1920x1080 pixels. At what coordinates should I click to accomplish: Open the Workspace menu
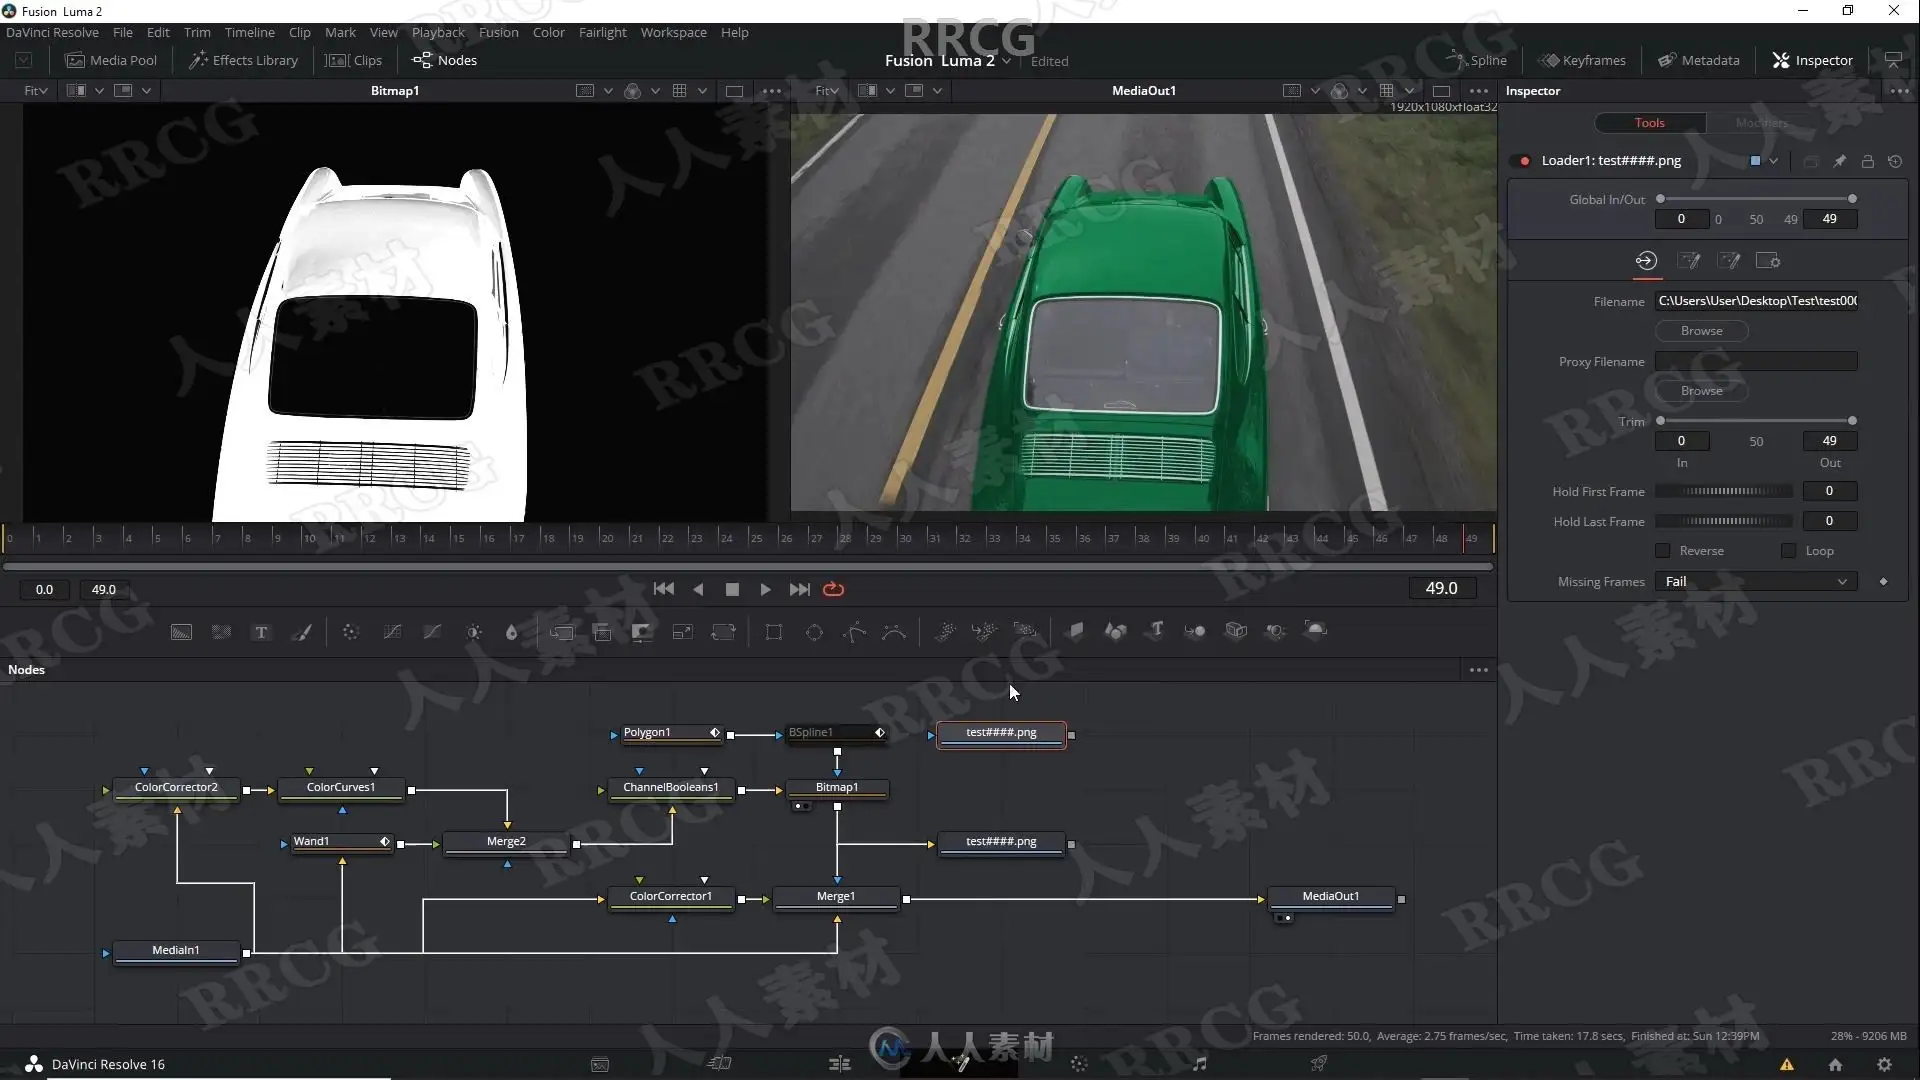pos(673,32)
